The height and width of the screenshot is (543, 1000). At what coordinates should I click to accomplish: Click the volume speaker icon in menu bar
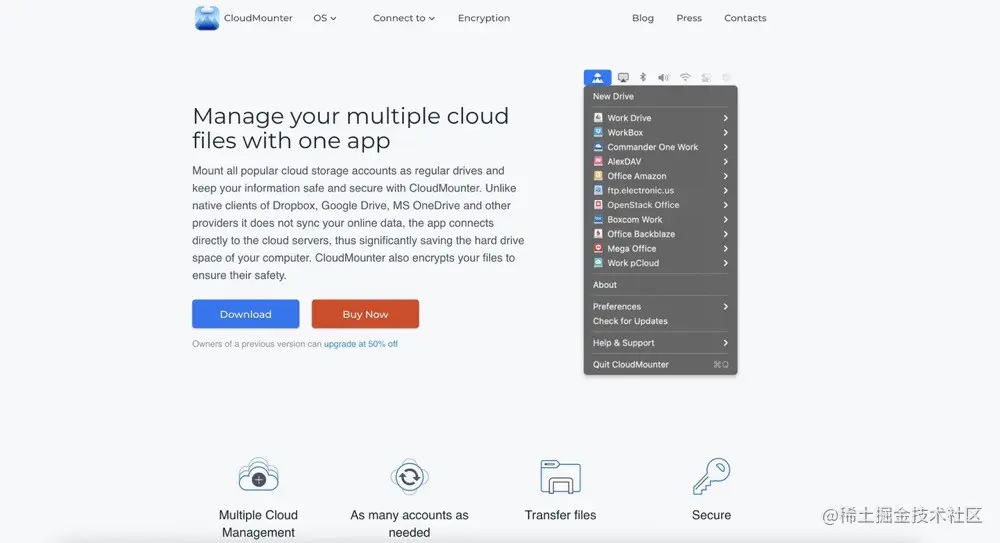pos(663,77)
